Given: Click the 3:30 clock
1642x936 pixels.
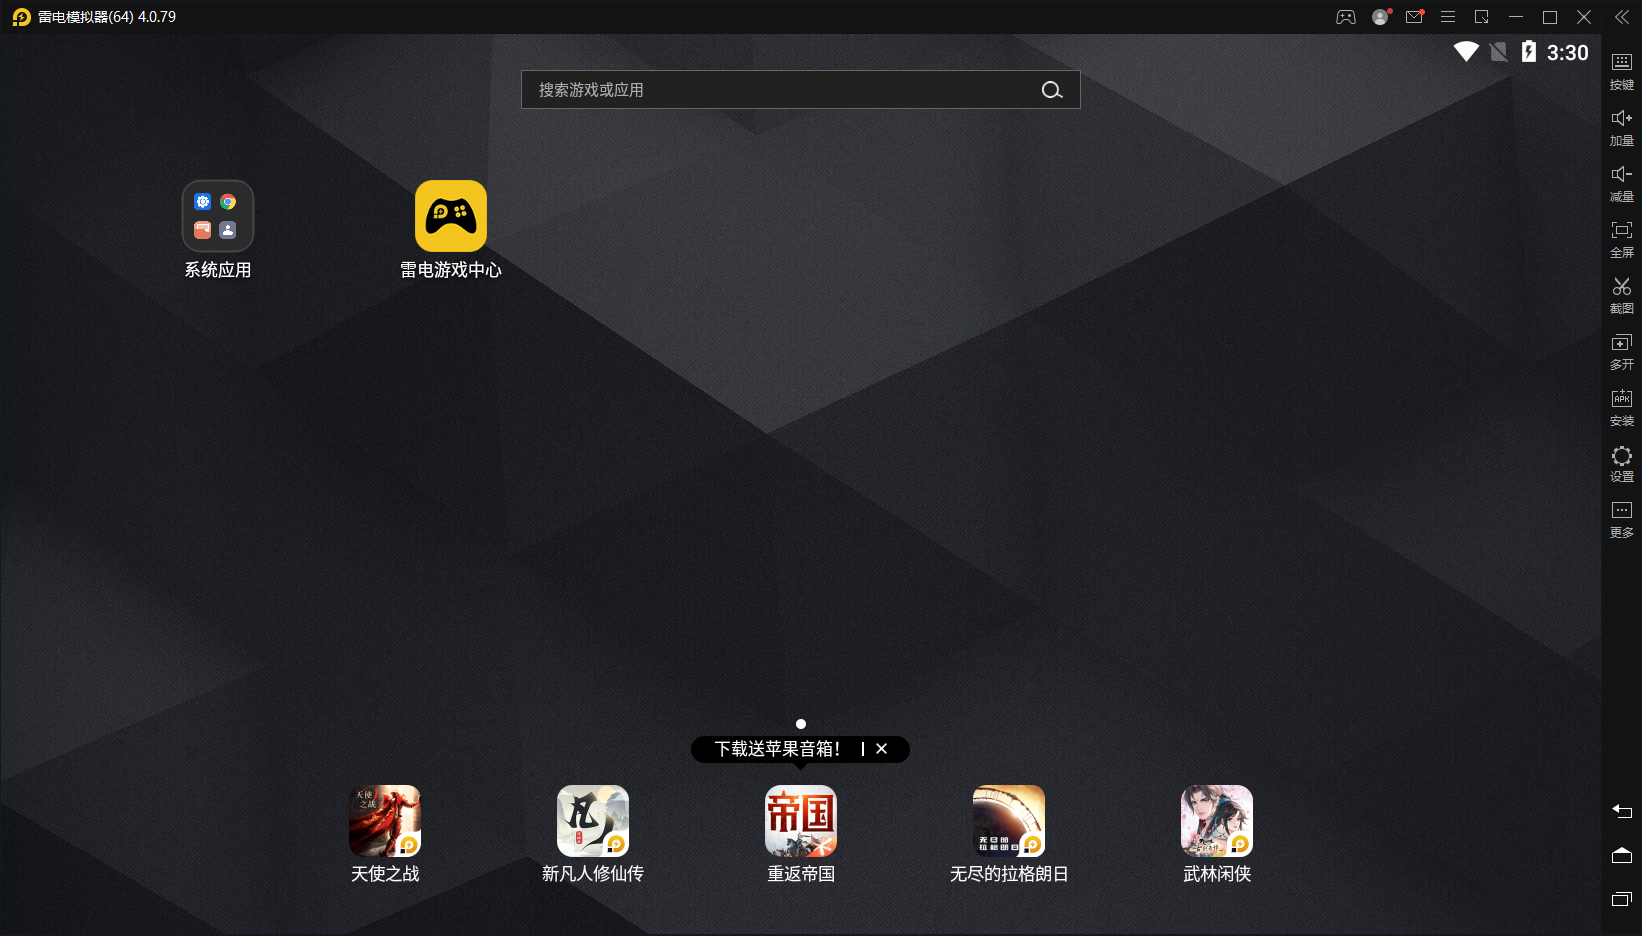Looking at the screenshot, I should pyautogui.click(x=1567, y=53).
